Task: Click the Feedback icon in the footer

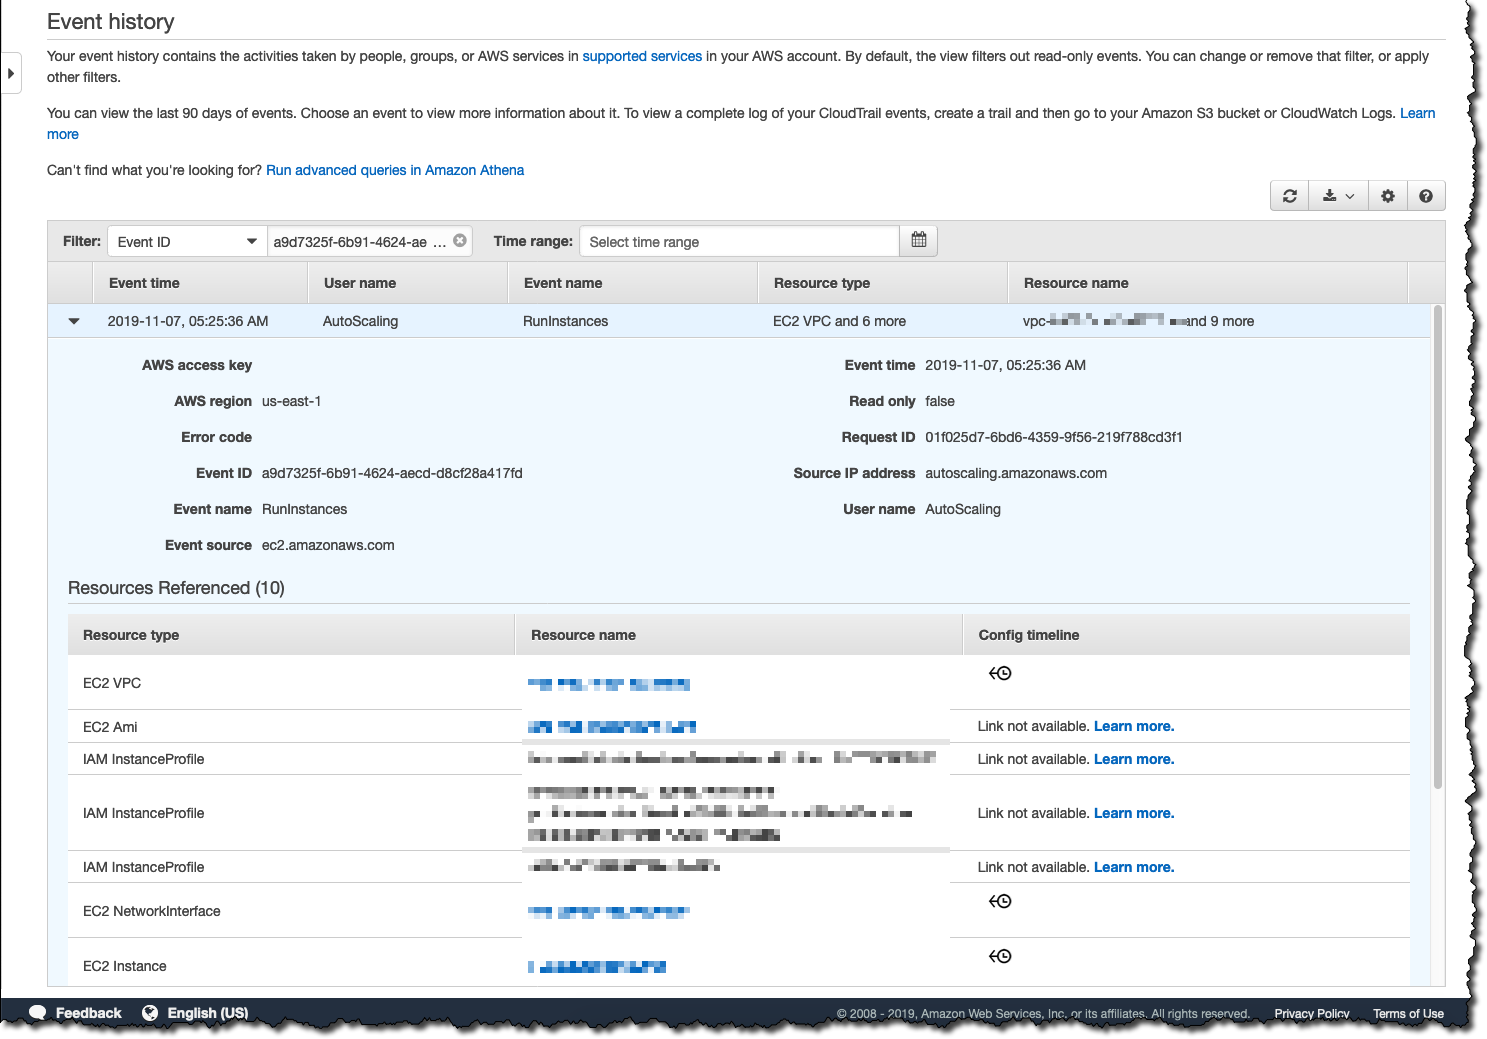Action: [37, 1012]
